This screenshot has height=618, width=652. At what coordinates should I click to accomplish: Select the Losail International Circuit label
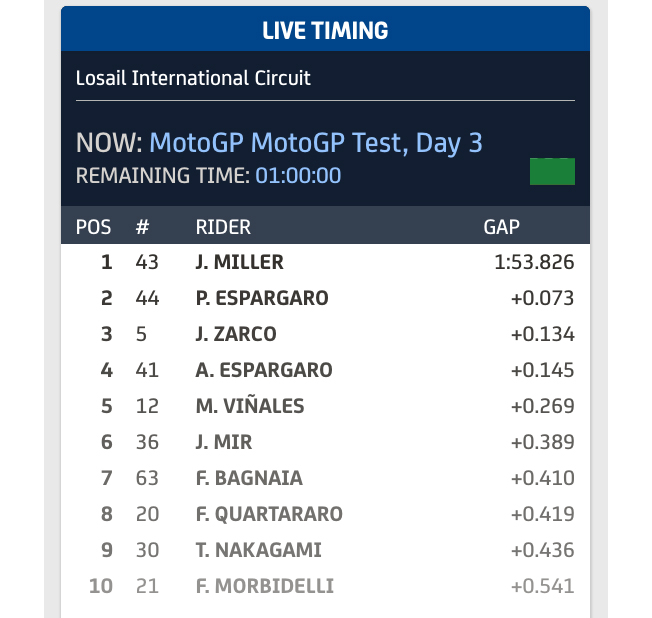(x=193, y=78)
